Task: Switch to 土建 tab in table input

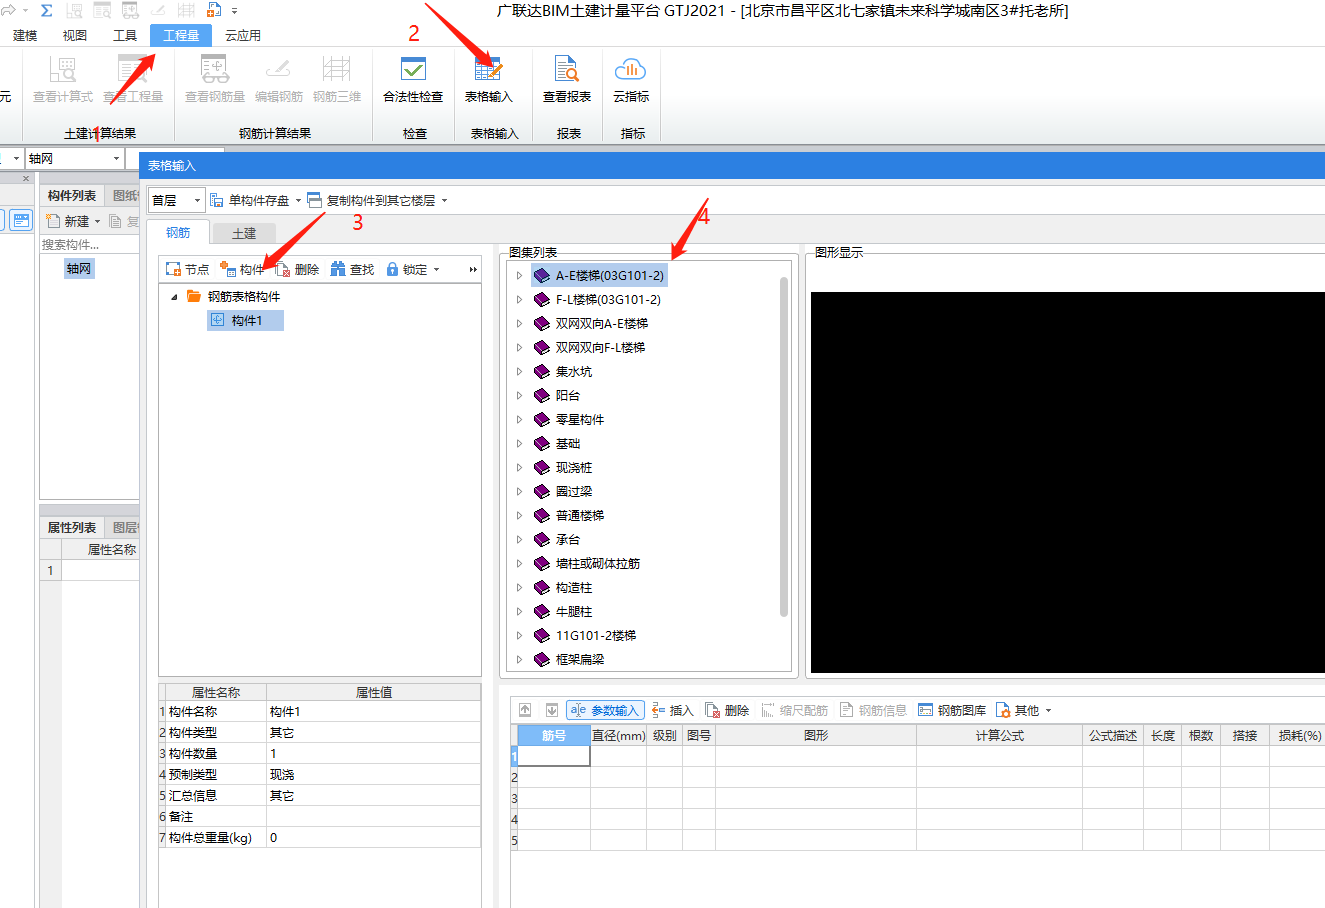Action: 244,233
